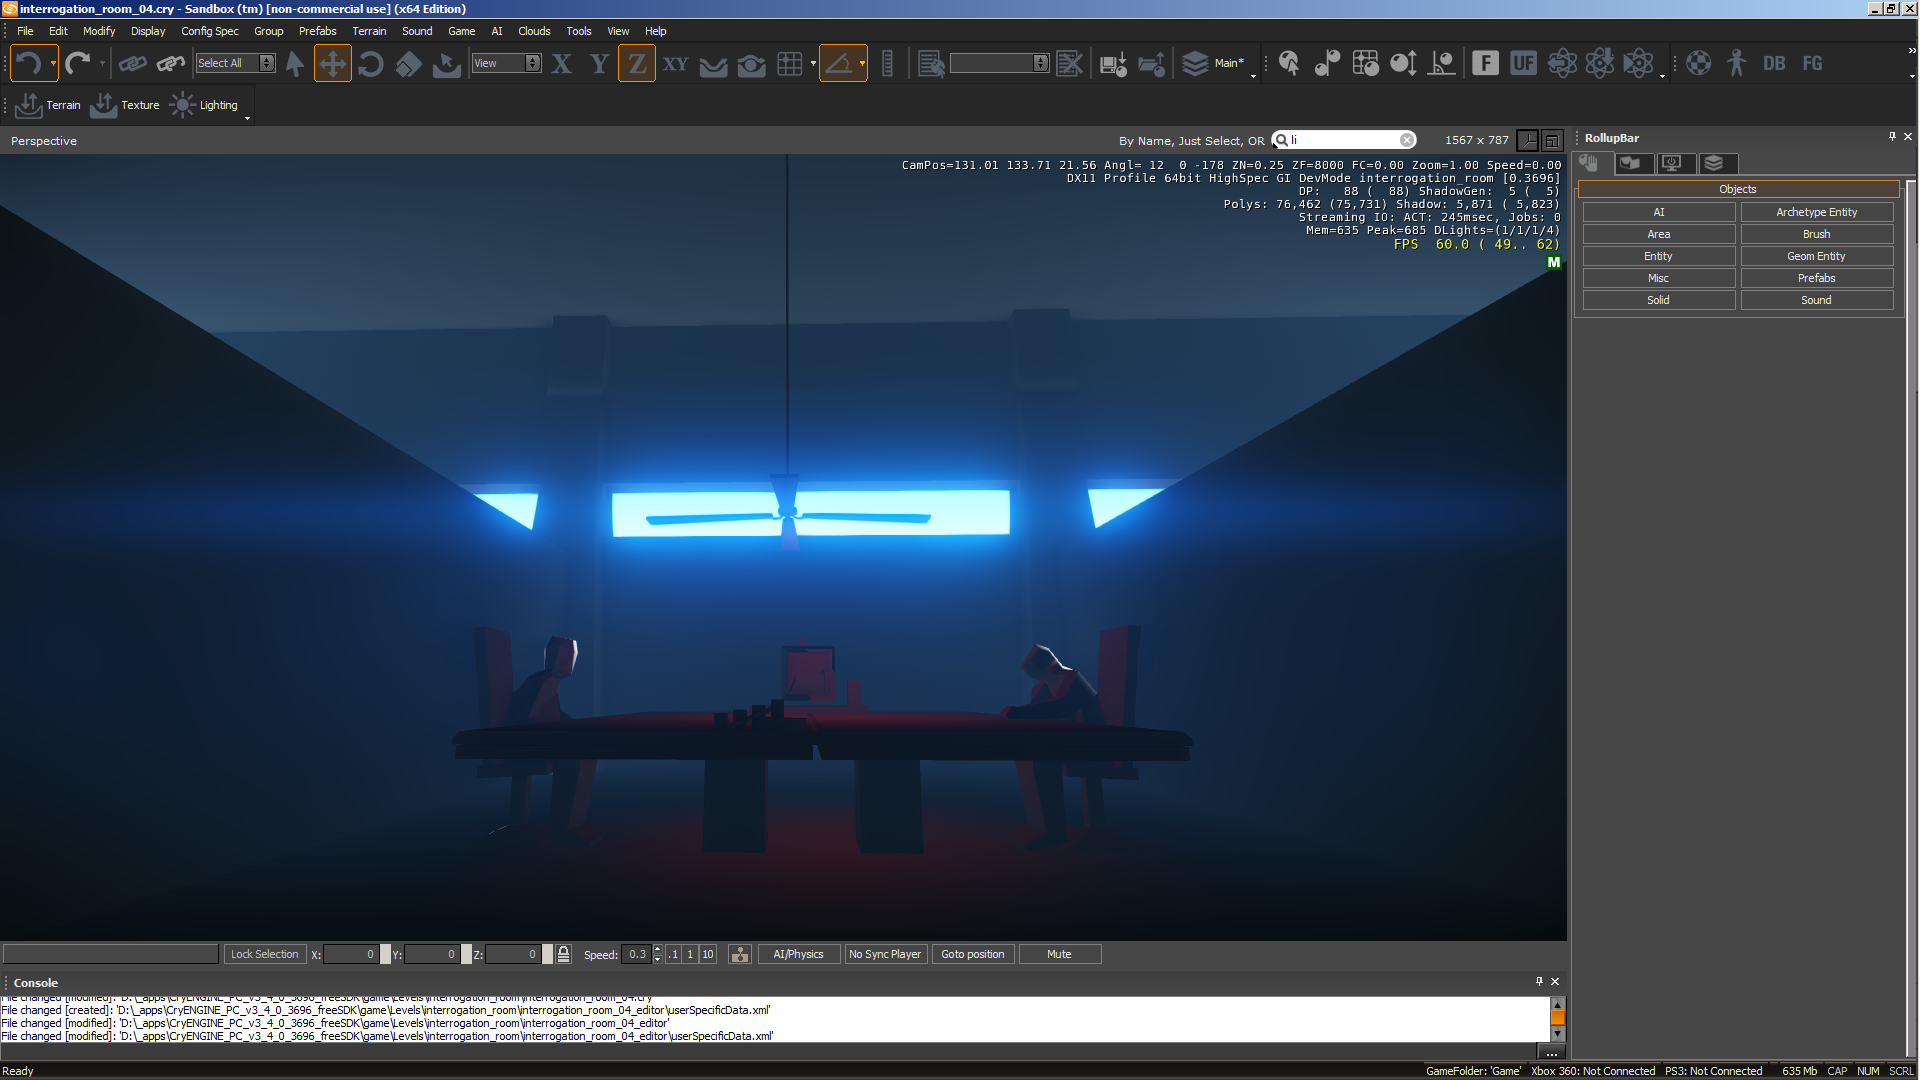Open the Select All filter dropdown
The width and height of the screenshot is (1920, 1080).
pos(267,63)
